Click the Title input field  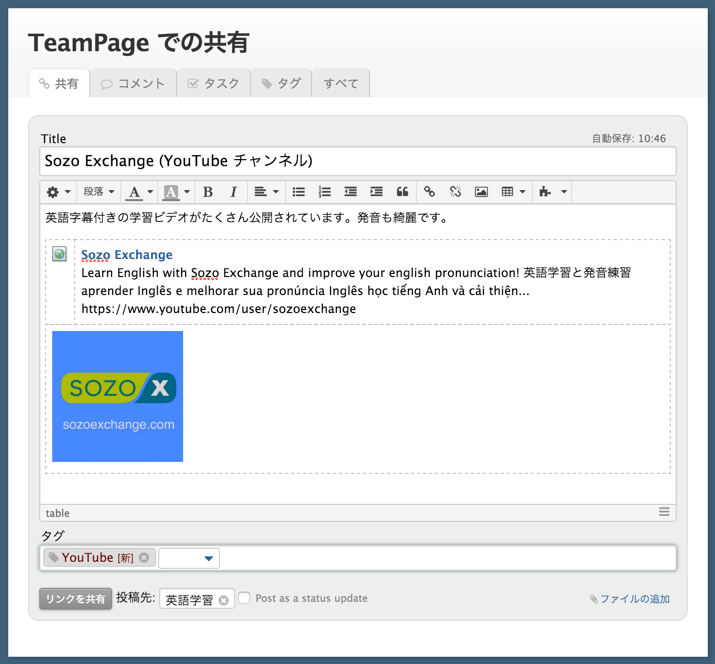pyautogui.click(x=358, y=161)
